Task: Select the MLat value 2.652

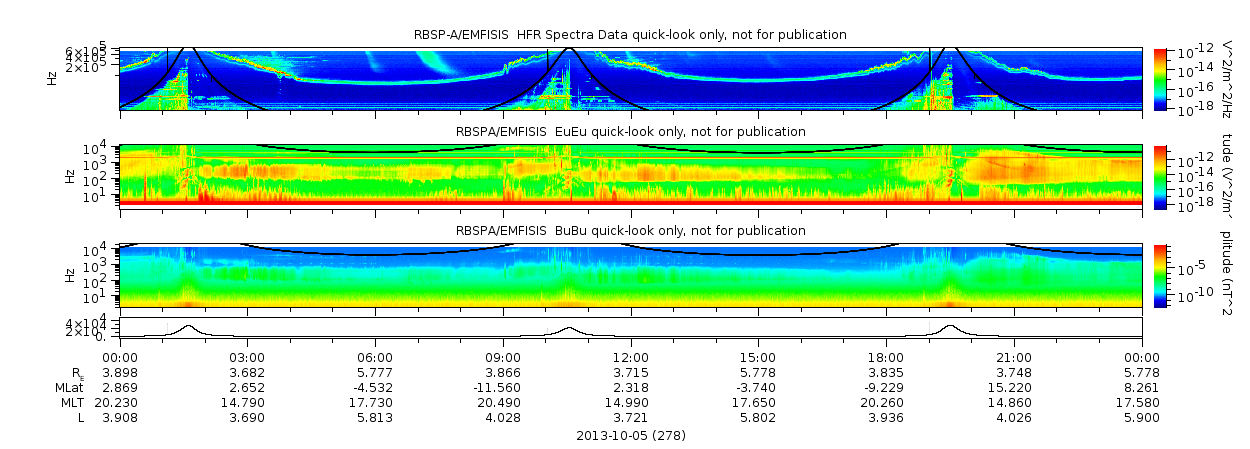Action: coord(247,387)
